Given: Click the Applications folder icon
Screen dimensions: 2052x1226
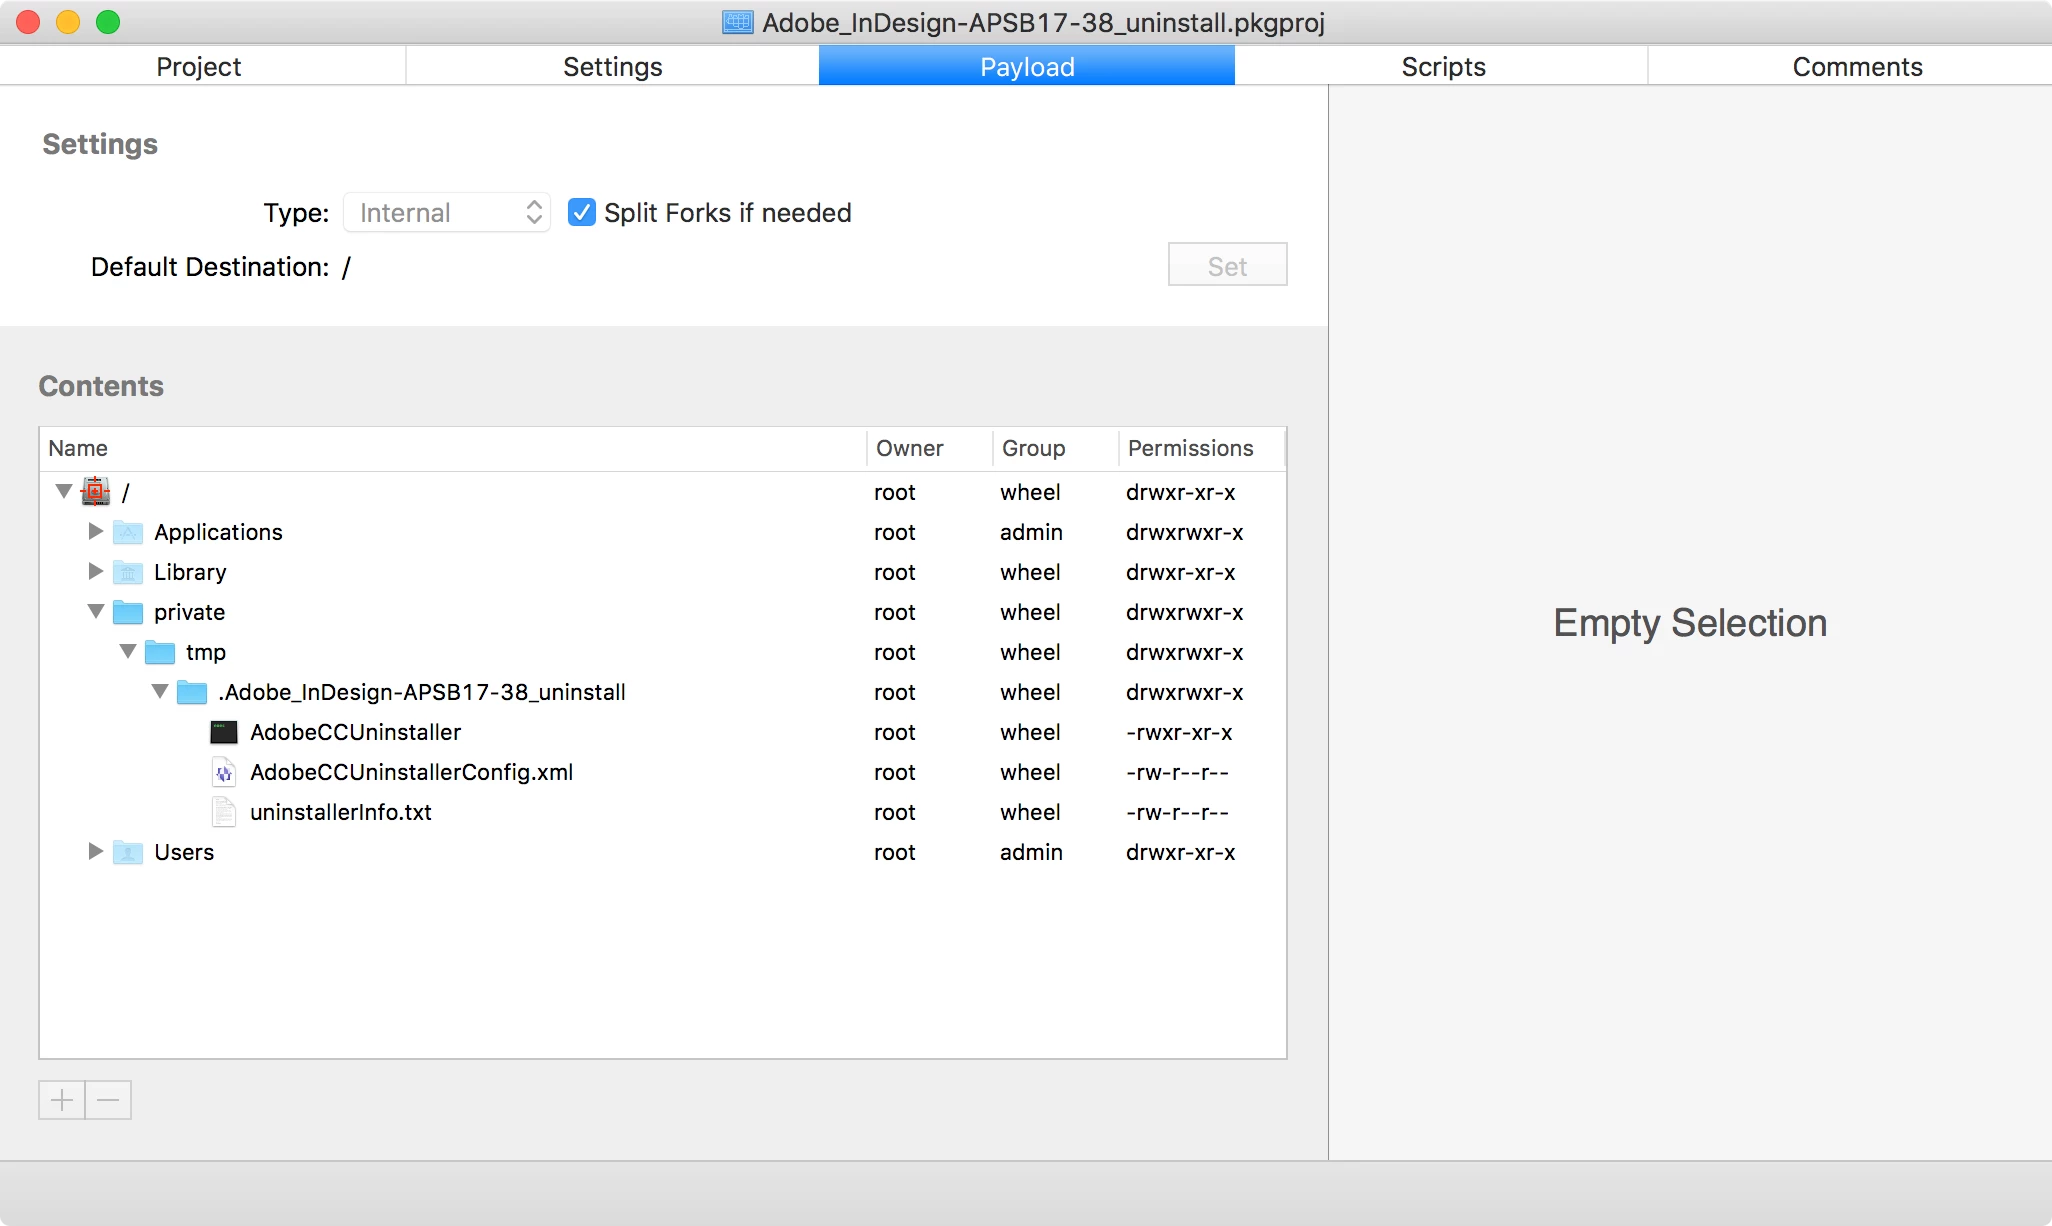Looking at the screenshot, I should (128, 532).
